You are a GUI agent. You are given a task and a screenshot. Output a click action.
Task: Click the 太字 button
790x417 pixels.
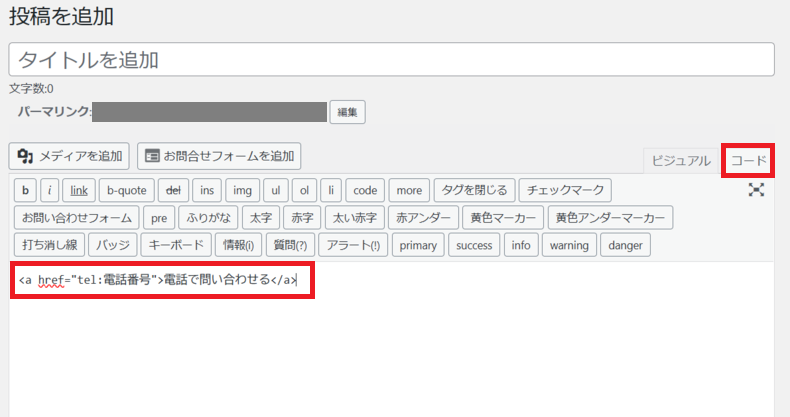261,218
